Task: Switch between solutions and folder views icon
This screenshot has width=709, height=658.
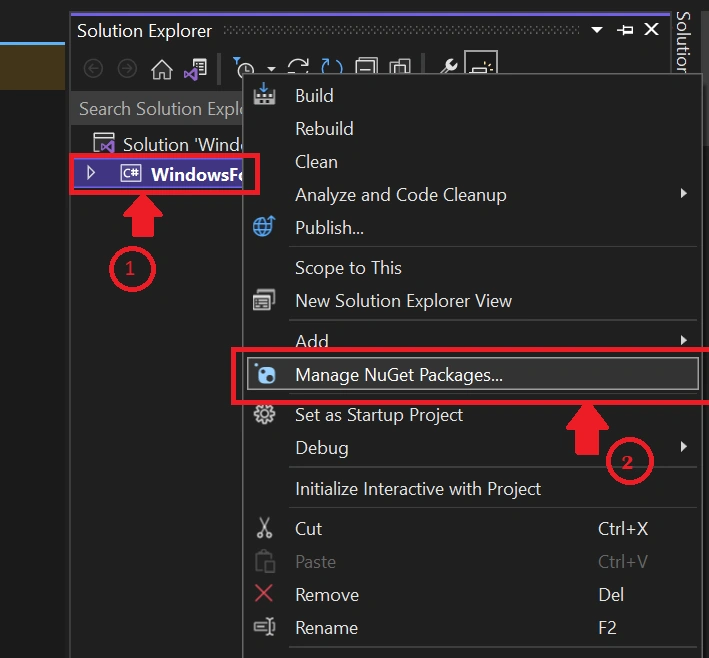Action: (x=195, y=69)
